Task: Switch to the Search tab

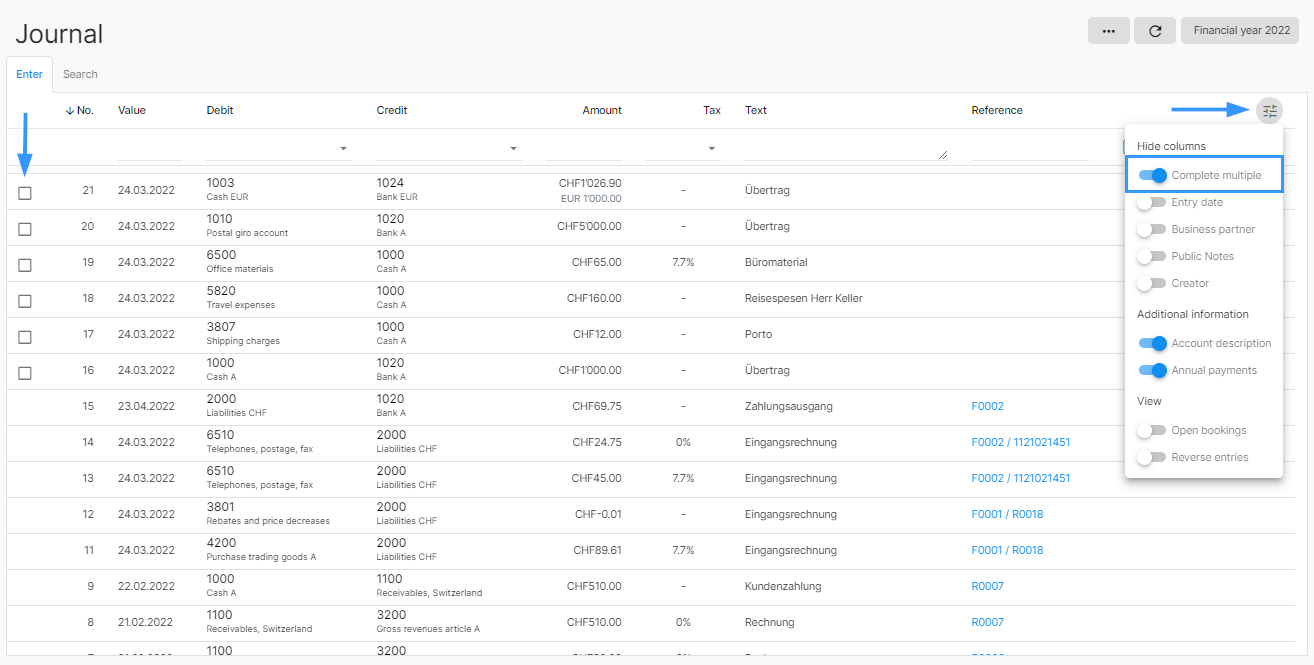Action: [80, 74]
